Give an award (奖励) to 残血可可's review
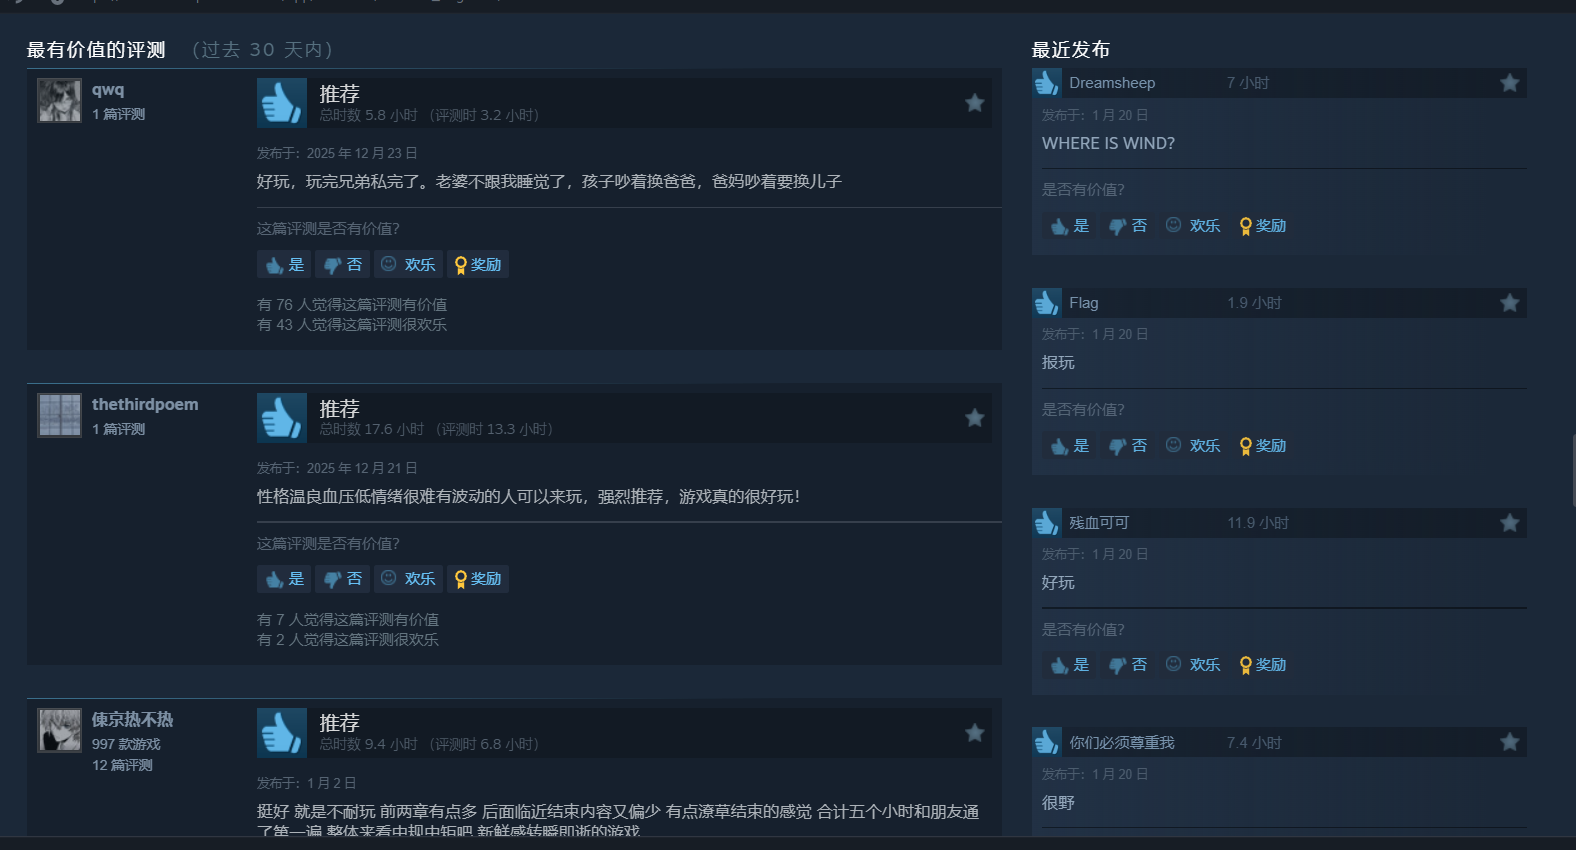The height and width of the screenshot is (850, 1576). pos(1263,665)
